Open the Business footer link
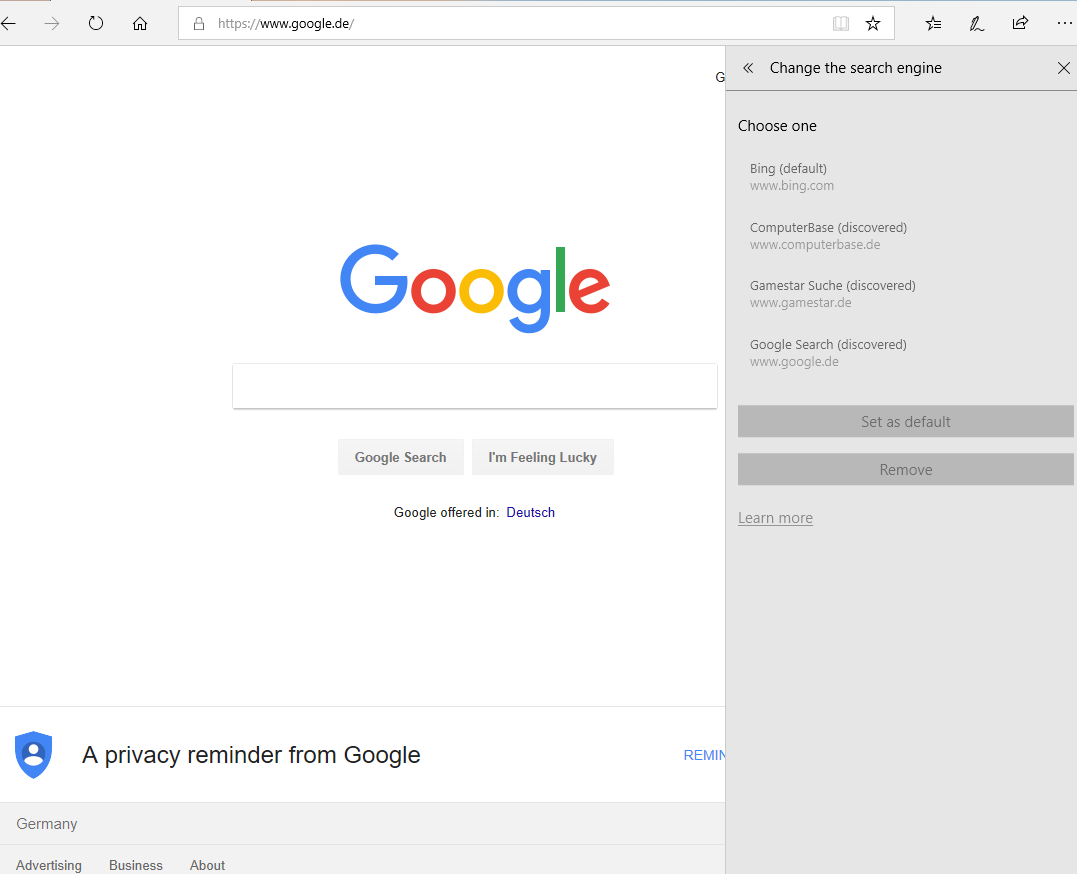The image size is (1077, 874). [136, 865]
